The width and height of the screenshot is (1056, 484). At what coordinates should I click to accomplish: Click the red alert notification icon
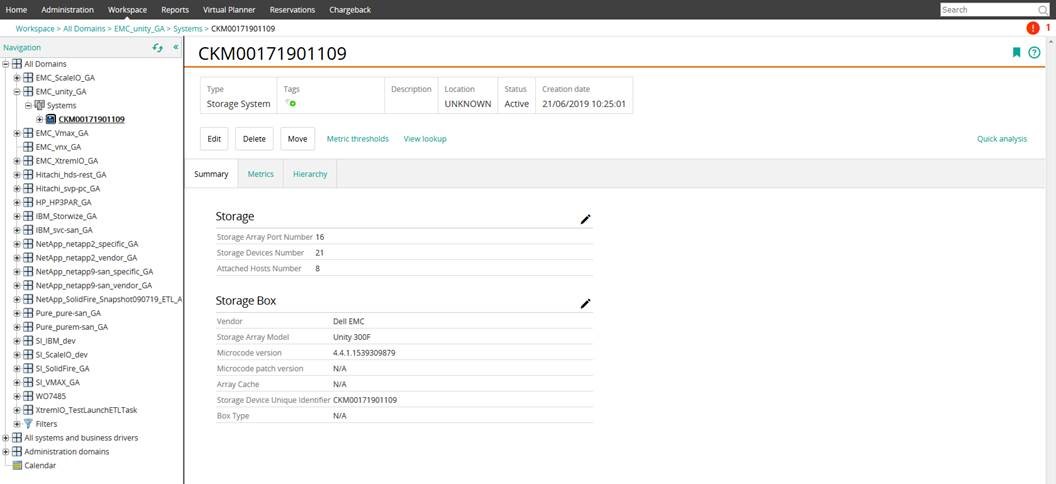tap(1033, 28)
